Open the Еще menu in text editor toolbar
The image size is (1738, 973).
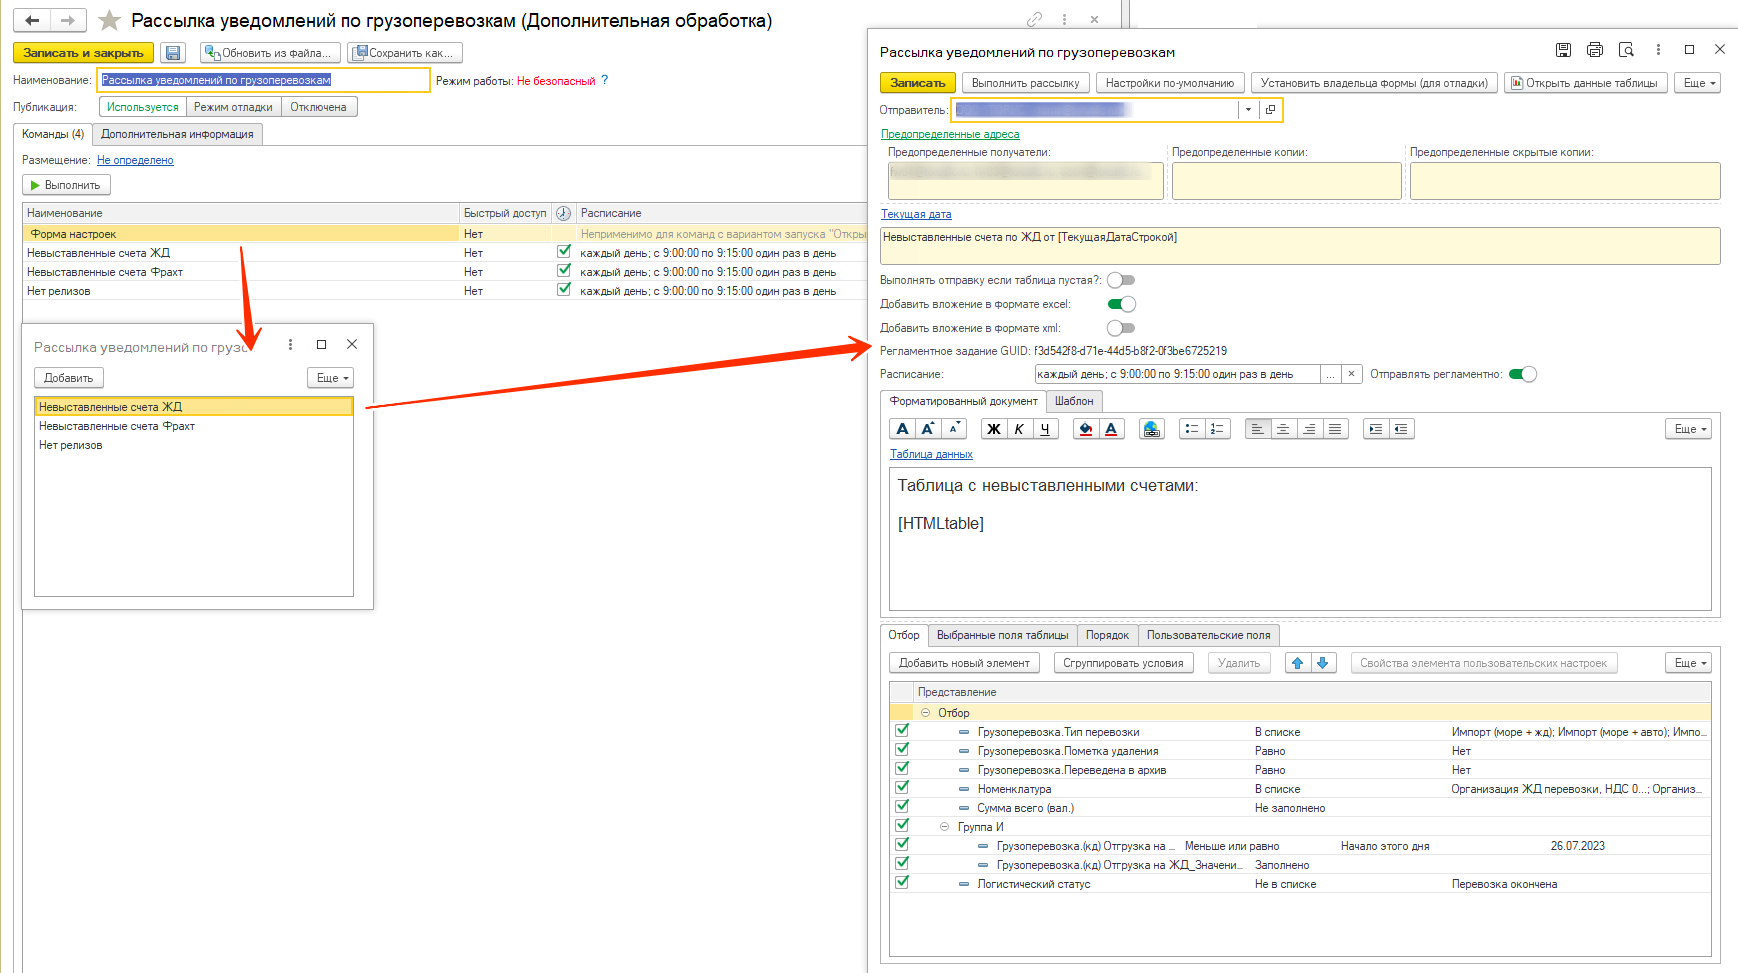coord(1689,429)
